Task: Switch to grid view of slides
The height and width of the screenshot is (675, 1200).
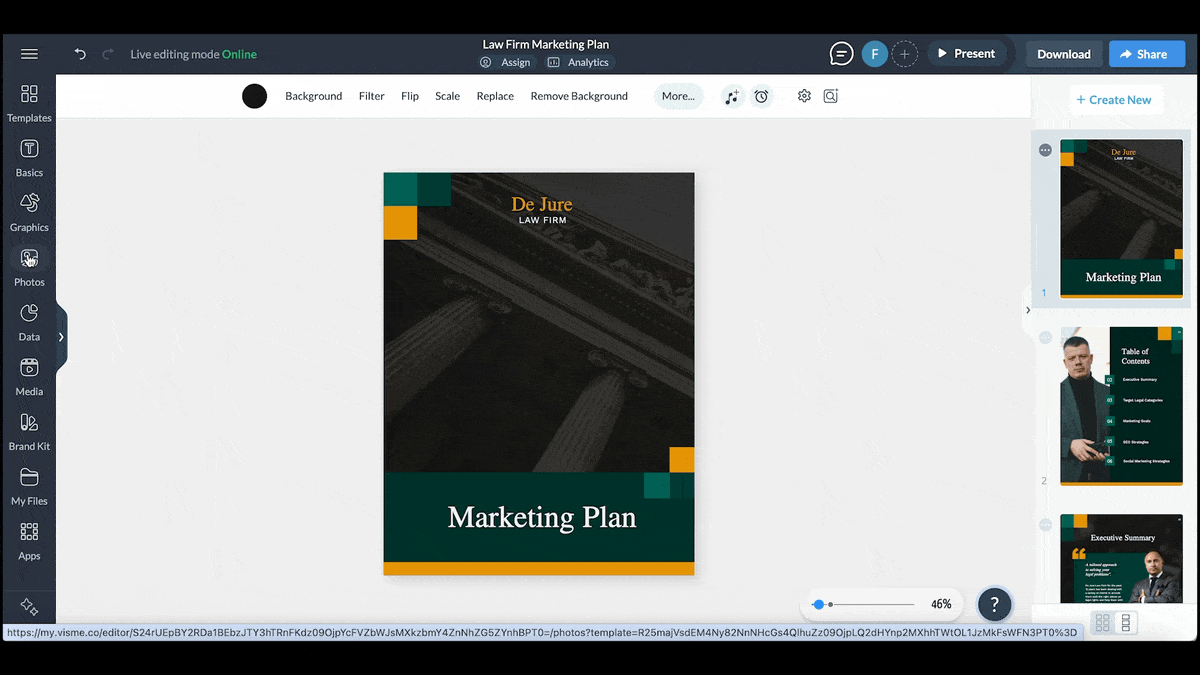Action: (1103, 623)
